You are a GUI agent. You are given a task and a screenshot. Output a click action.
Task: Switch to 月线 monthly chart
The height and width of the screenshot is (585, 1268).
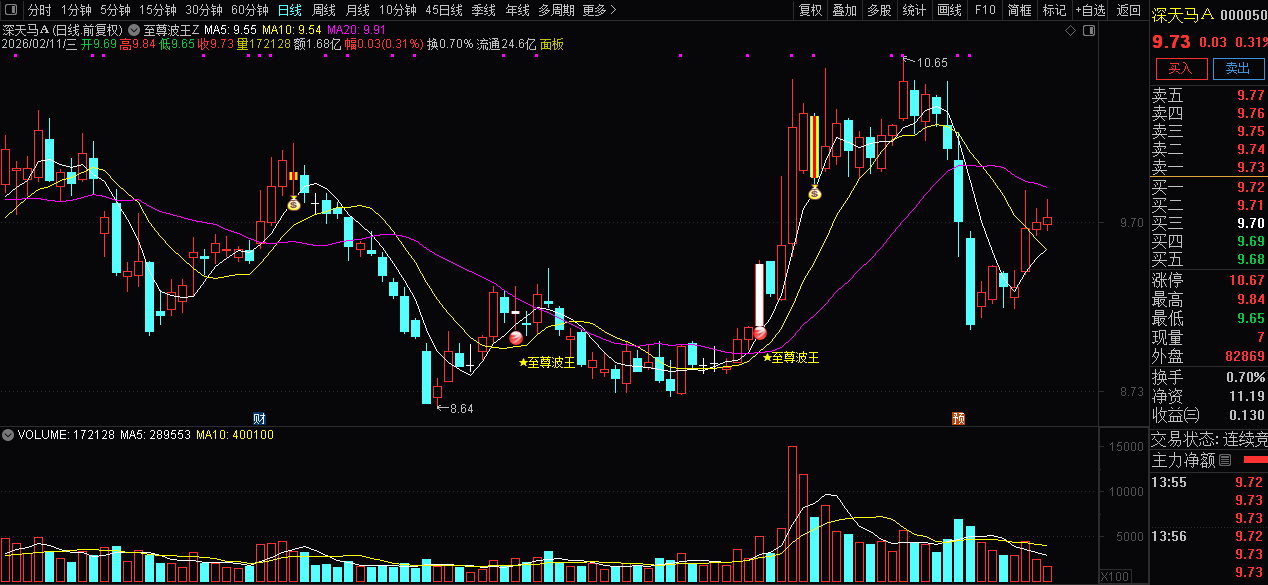pyautogui.click(x=358, y=10)
